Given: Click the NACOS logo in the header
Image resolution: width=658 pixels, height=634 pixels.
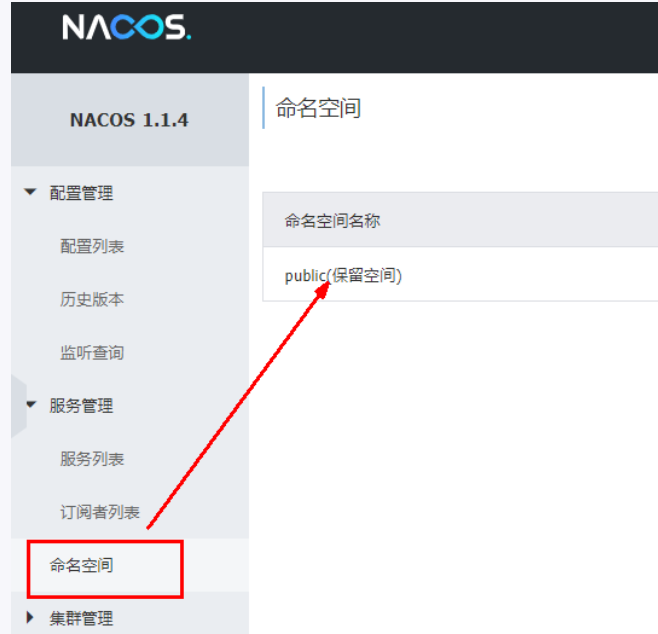Looking at the screenshot, I should [x=127, y=27].
